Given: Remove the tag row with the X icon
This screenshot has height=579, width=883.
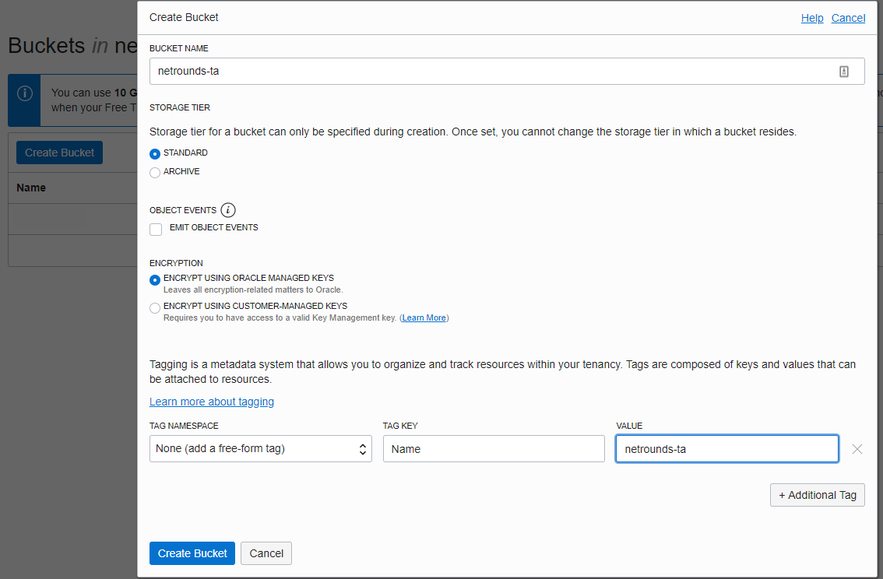Looking at the screenshot, I should pyautogui.click(x=857, y=449).
